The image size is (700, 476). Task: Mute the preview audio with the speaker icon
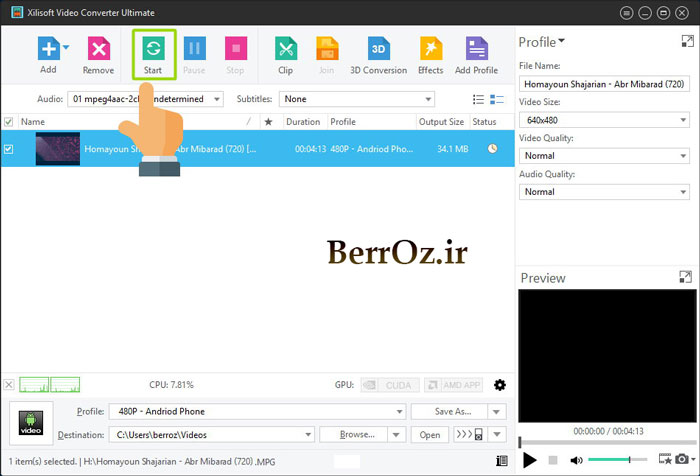[576, 460]
